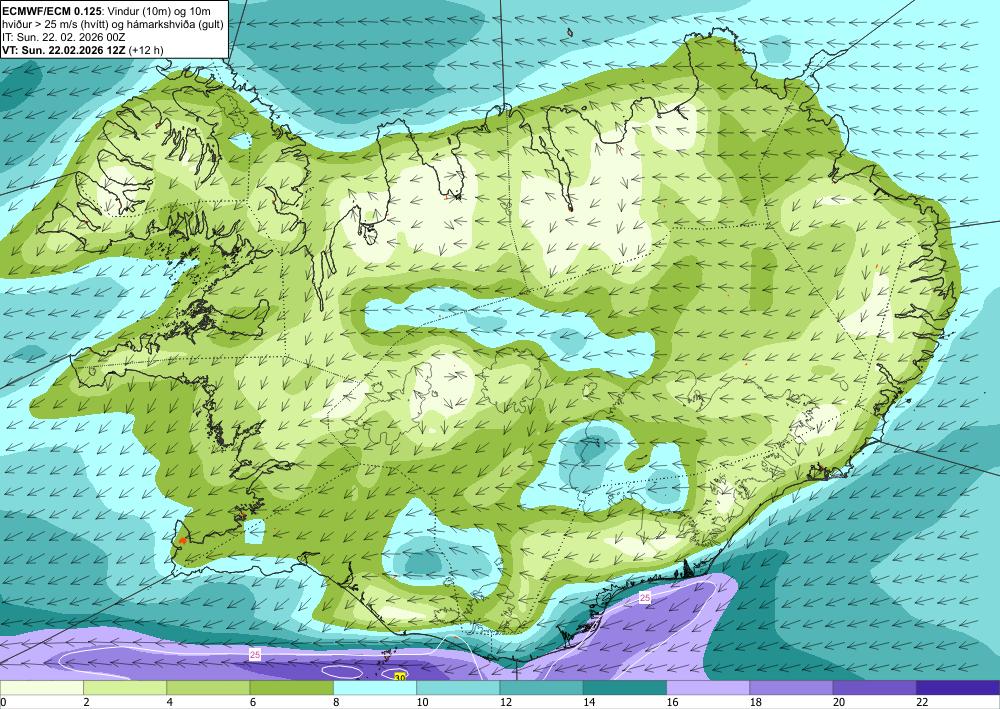
Task: Pick the 12–14 teal legend swatch
Action: (x=541, y=687)
